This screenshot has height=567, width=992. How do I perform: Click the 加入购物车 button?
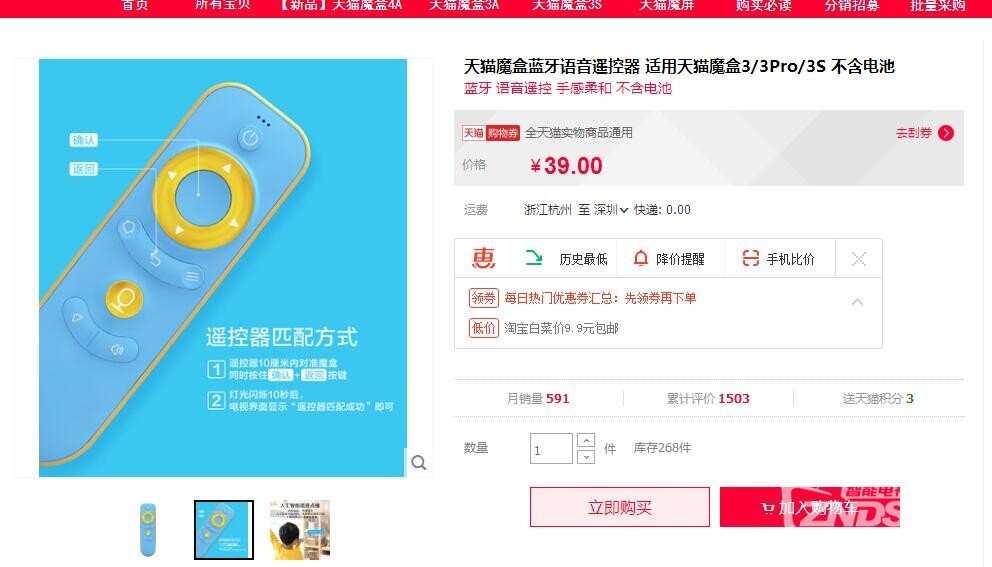[x=810, y=507]
